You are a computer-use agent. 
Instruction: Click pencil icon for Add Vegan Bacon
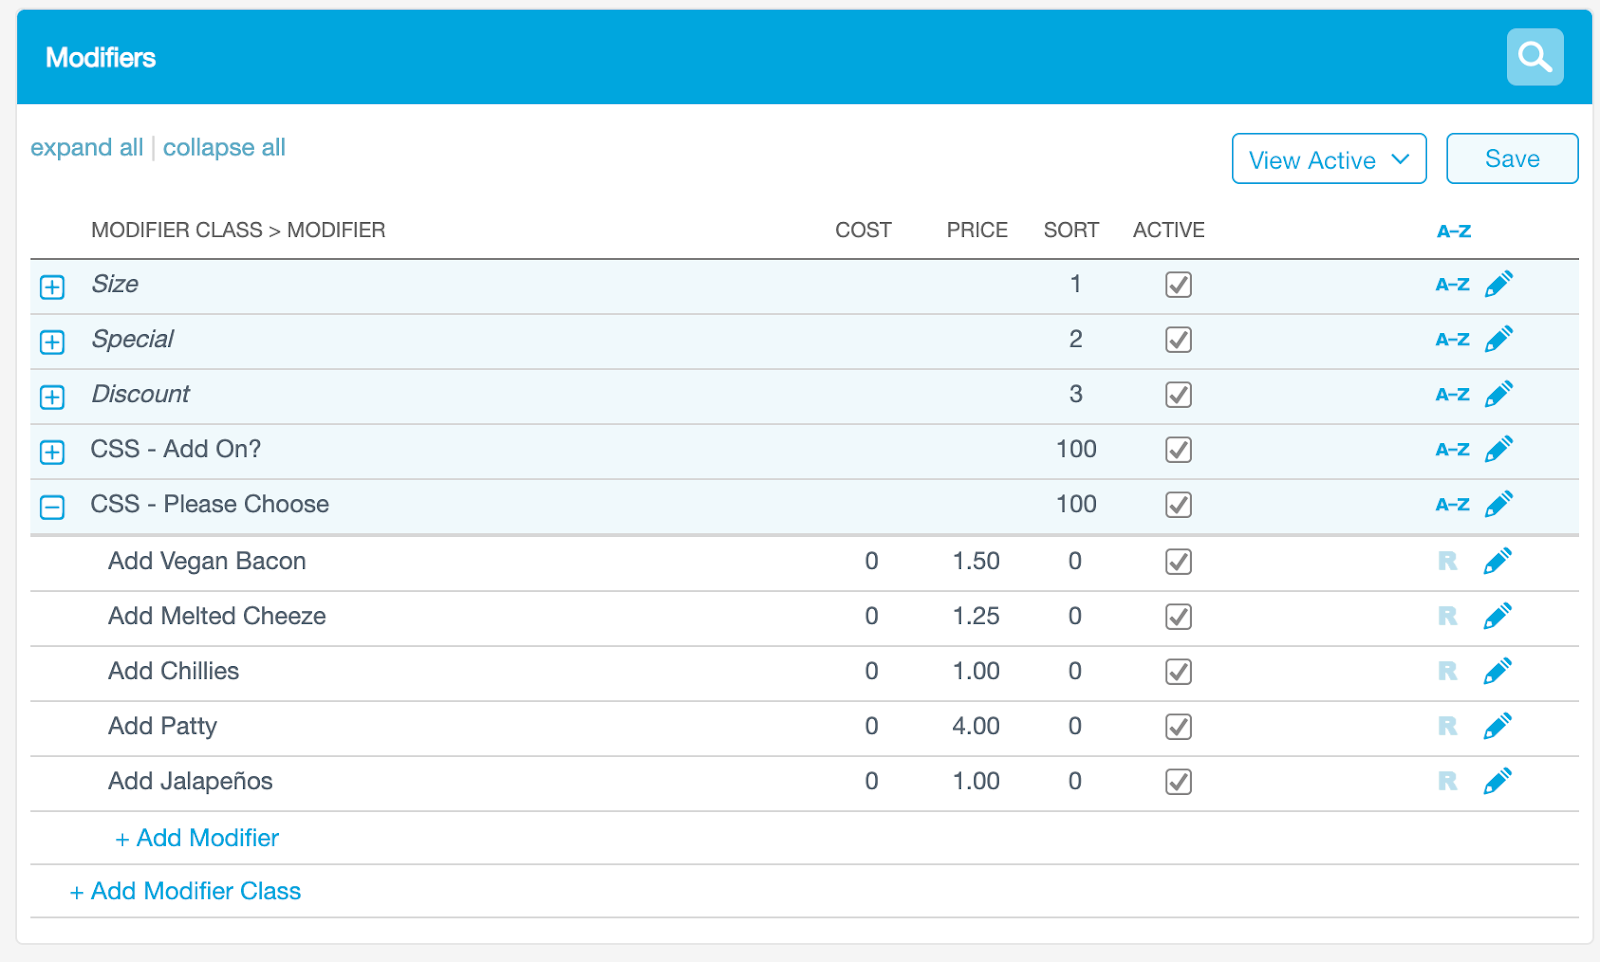(1497, 562)
